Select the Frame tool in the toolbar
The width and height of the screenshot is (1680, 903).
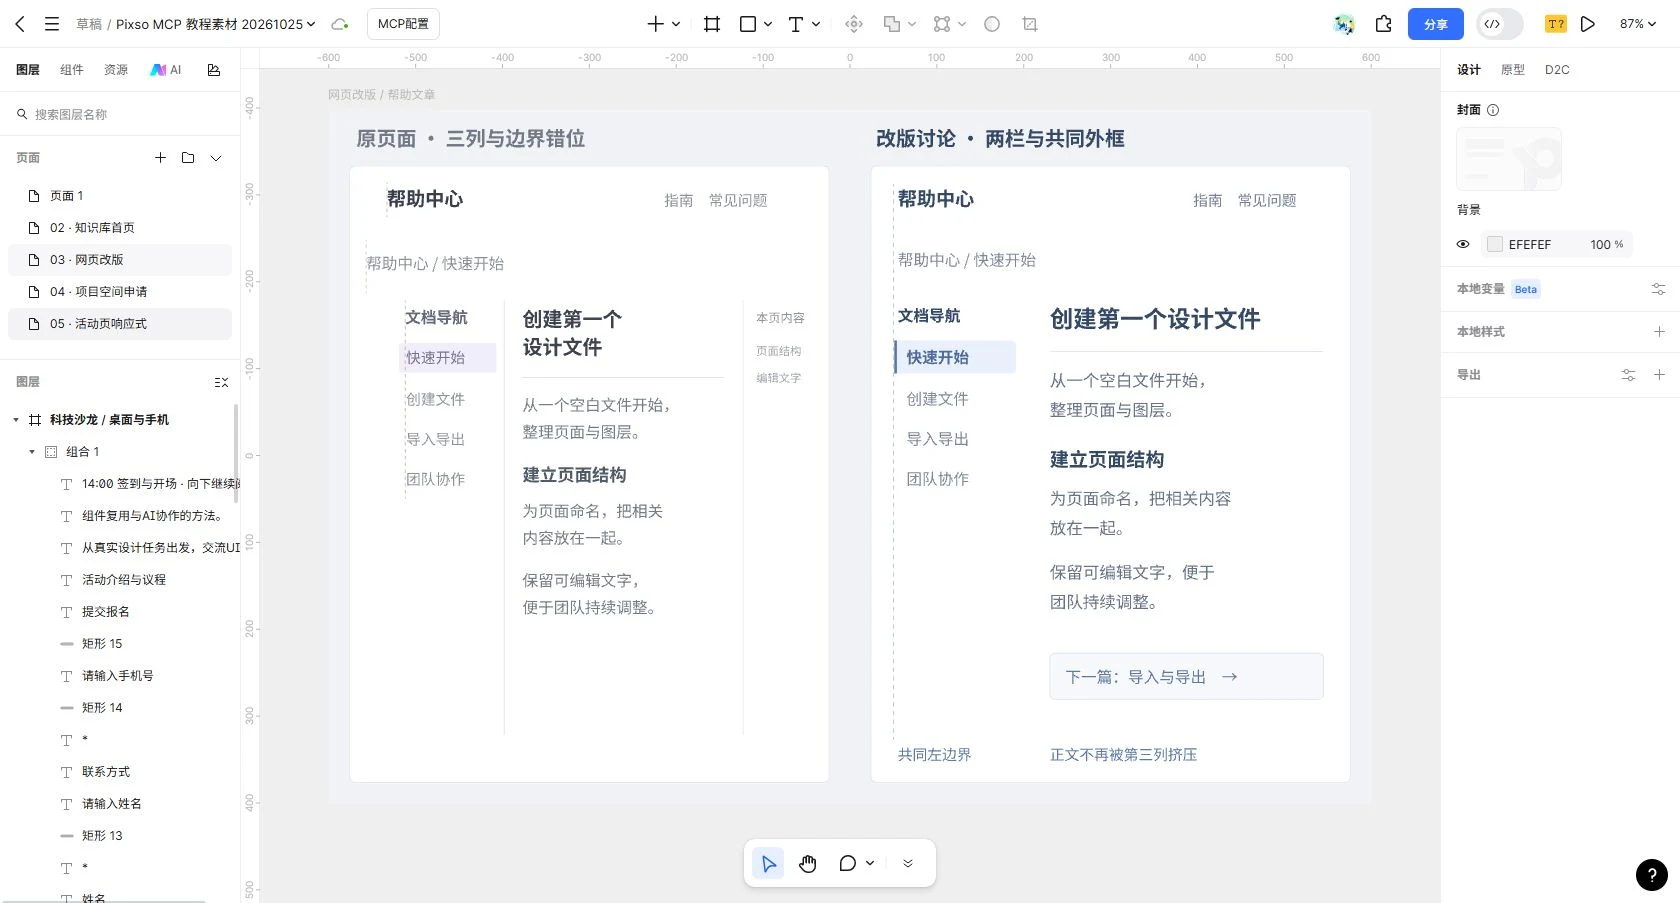click(x=712, y=24)
